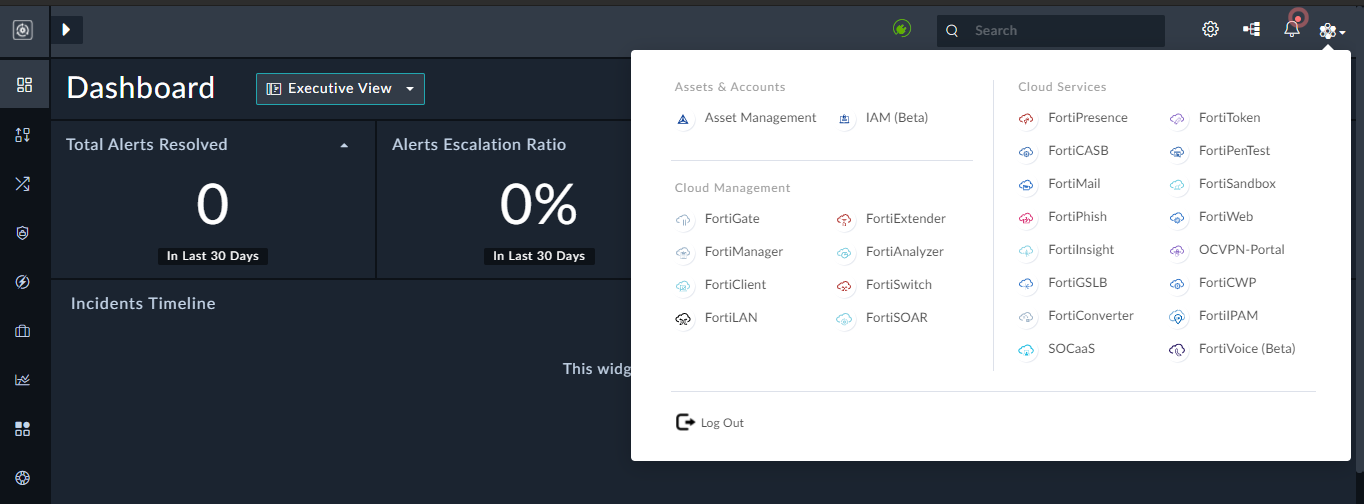Image resolution: width=1364 pixels, height=504 pixels.
Task: Open IAM (Beta)
Action: coord(897,118)
